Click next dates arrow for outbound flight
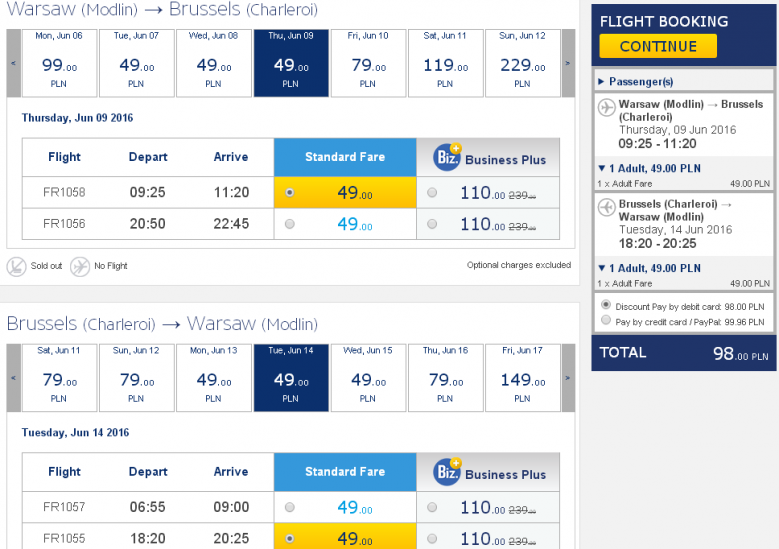 point(568,63)
